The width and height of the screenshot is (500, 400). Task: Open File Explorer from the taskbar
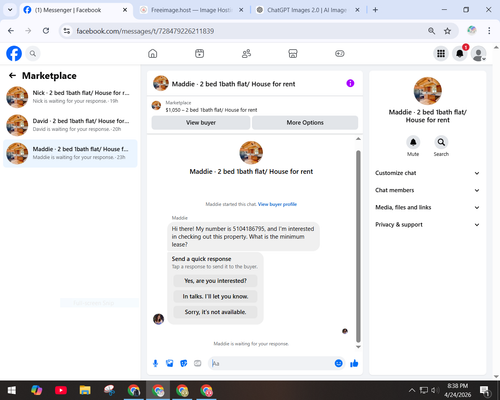[x=85, y=390]
